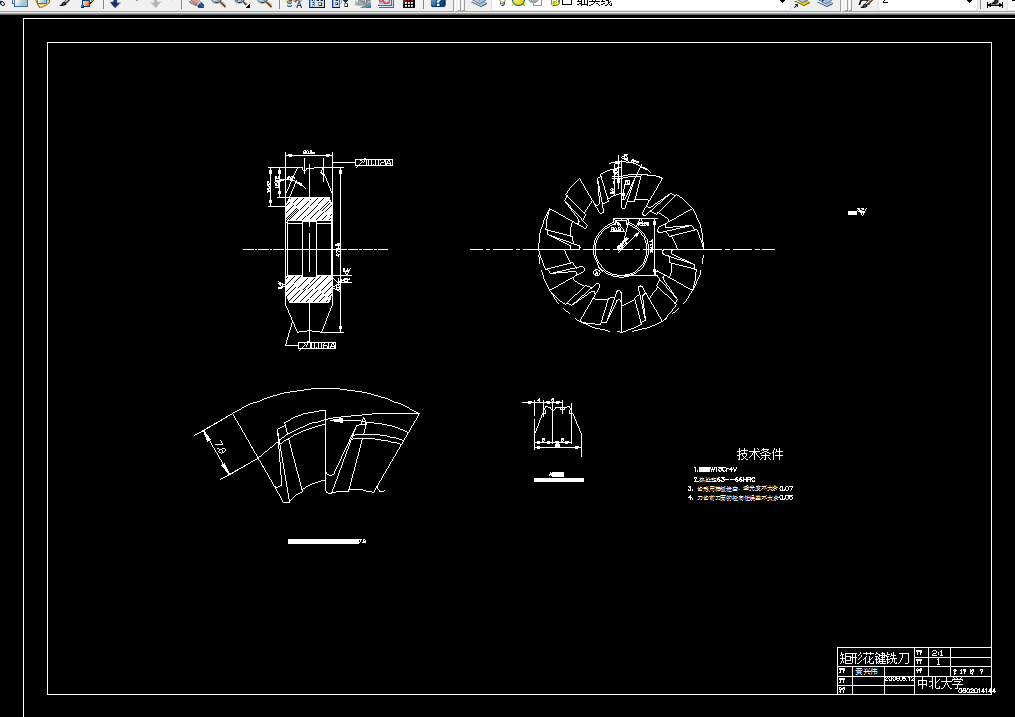Click the blue Undo arrow icon

[115, 3]
